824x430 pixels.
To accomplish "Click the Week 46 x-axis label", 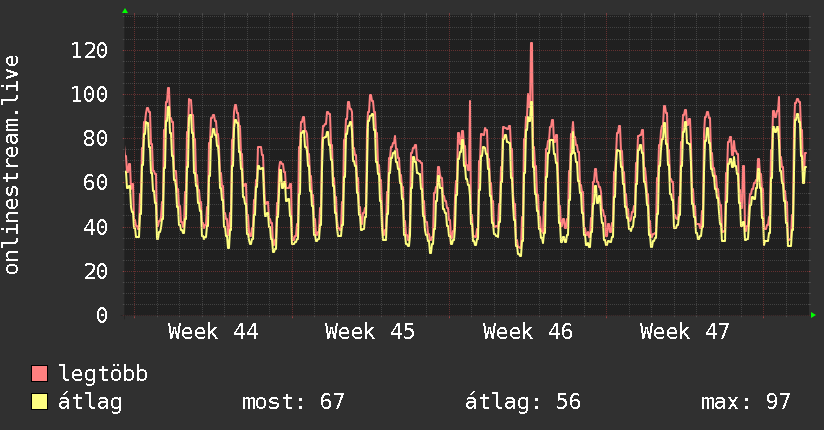I will [528, 332].
